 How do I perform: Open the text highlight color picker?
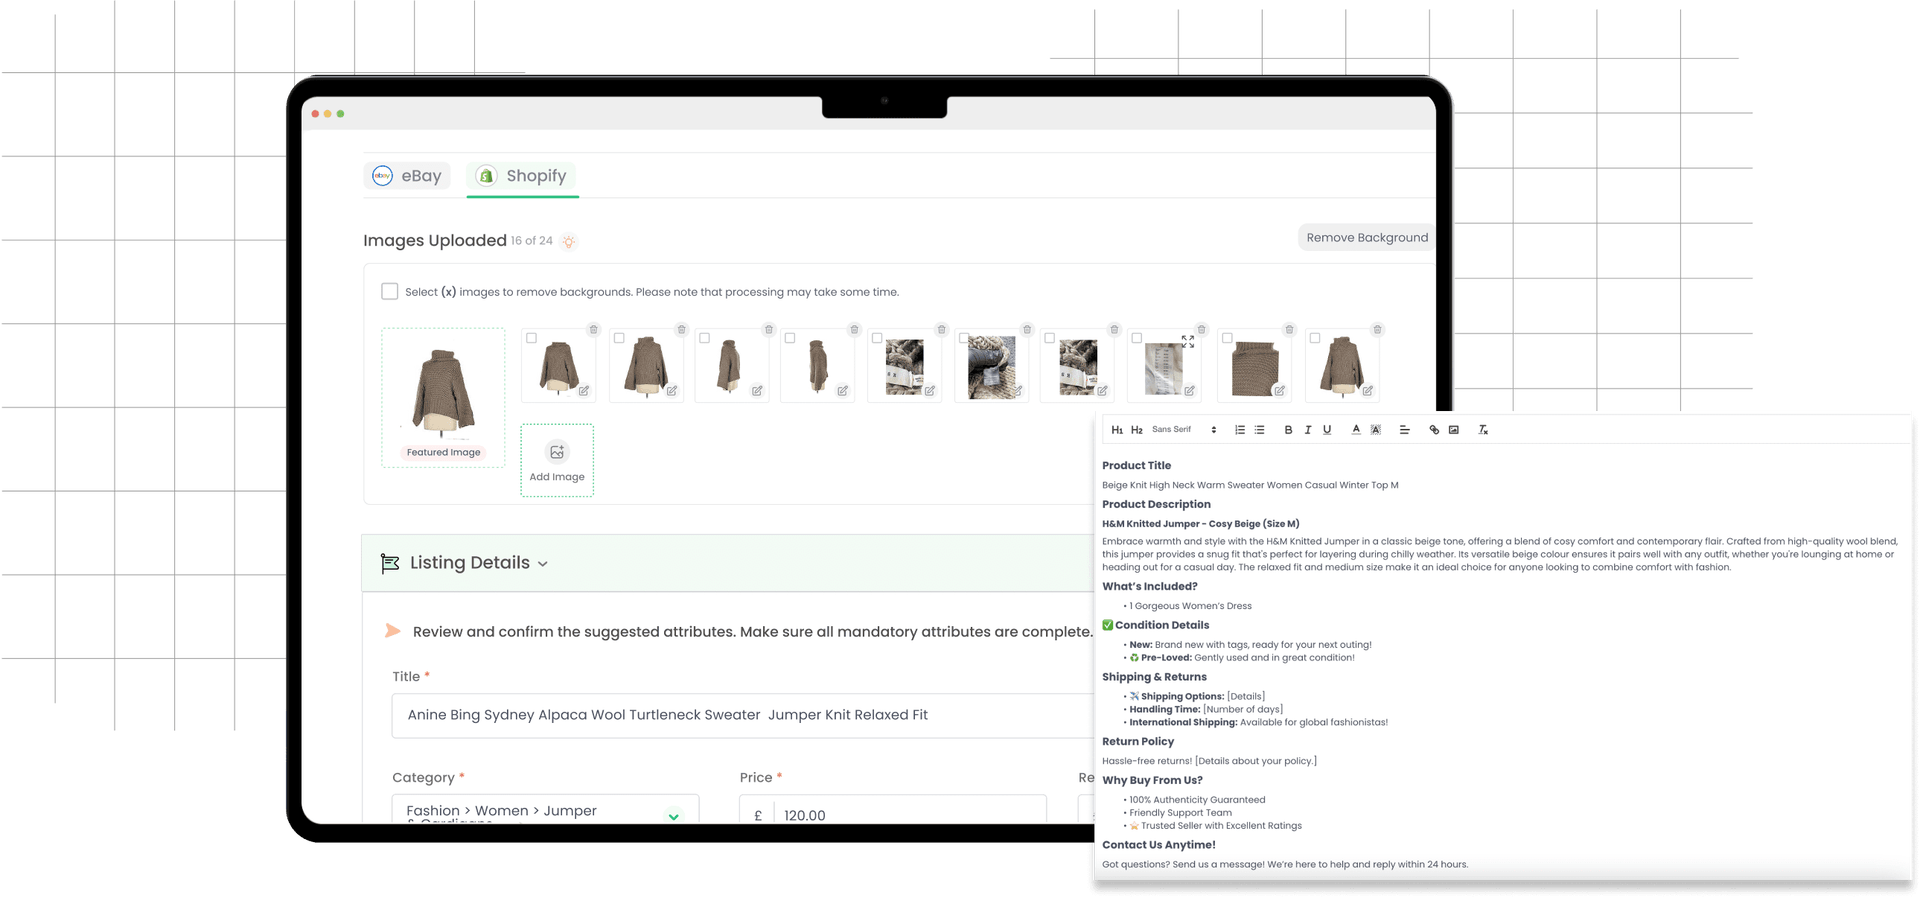pyautogui.click(x=1376, y=430)
